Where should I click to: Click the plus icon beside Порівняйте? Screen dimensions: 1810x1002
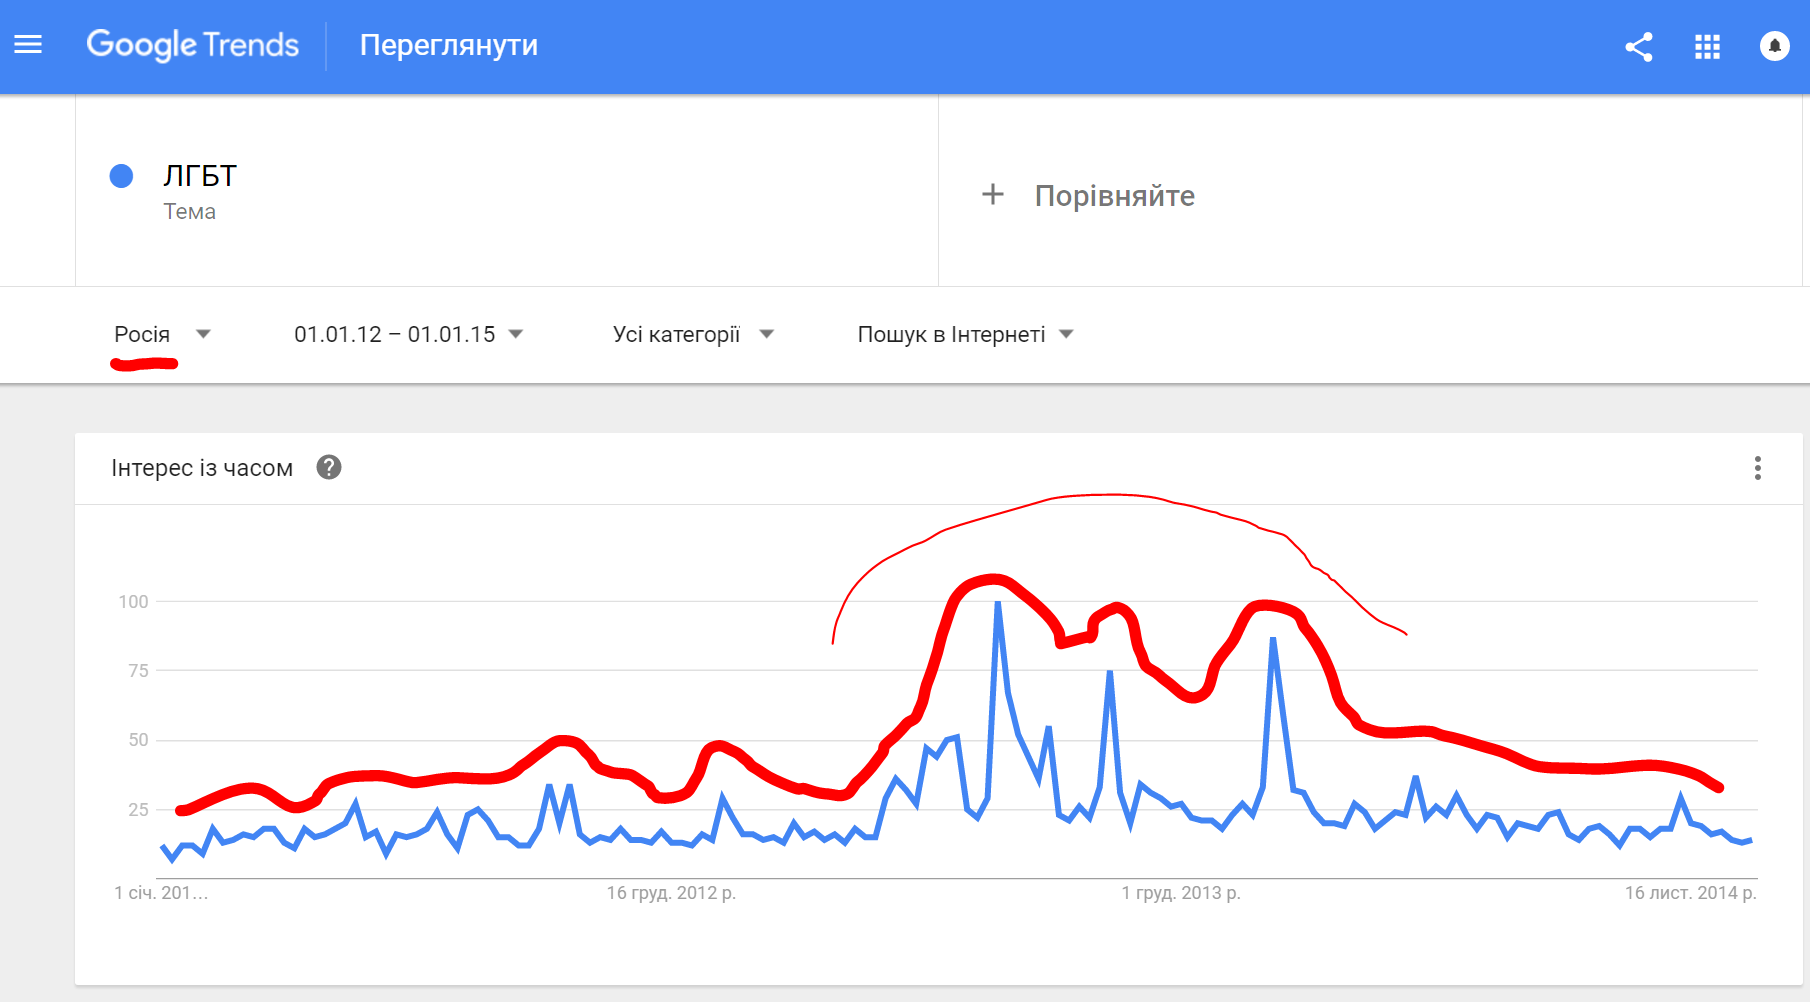point(992,194)
